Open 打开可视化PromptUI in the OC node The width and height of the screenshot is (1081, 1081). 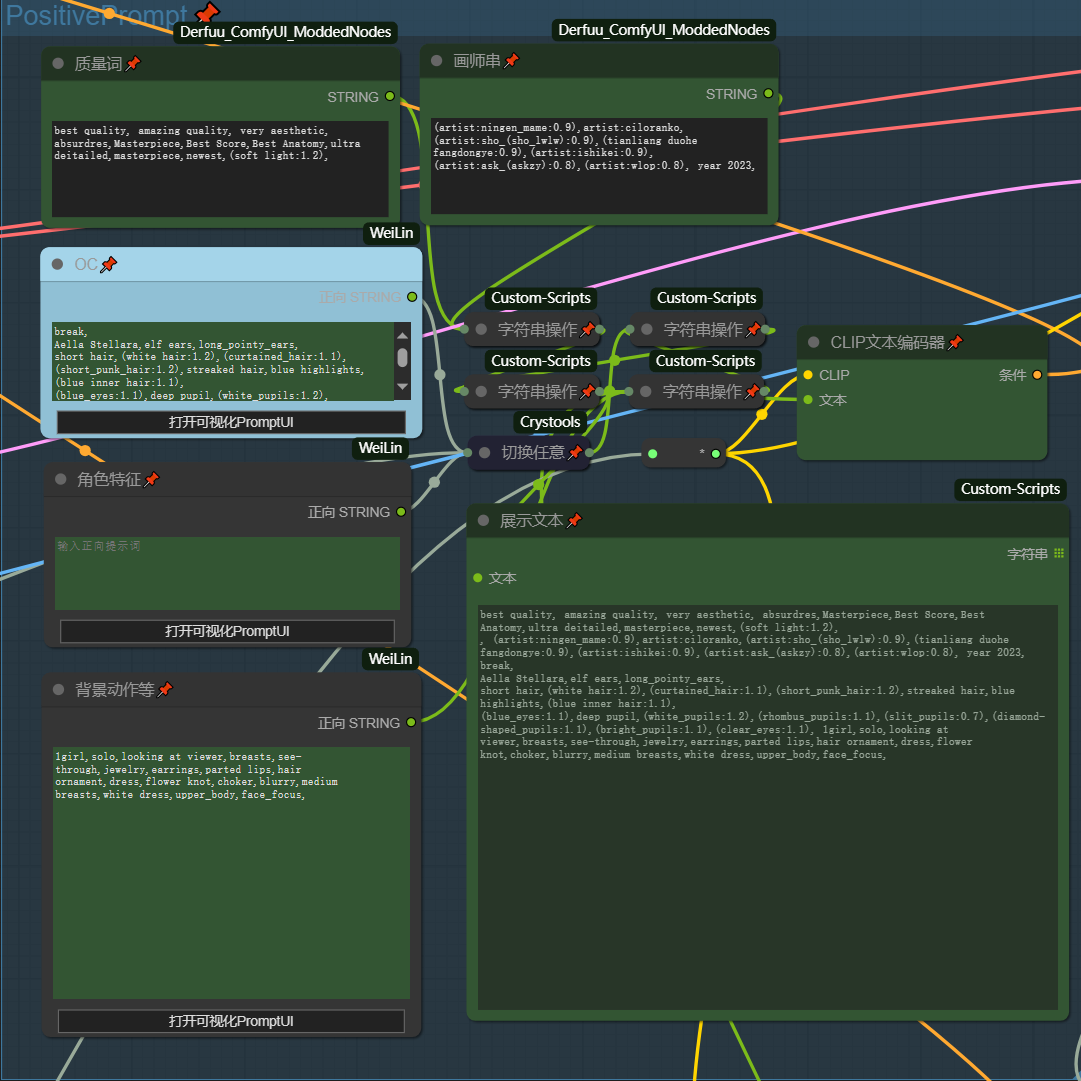coord(231,423)
